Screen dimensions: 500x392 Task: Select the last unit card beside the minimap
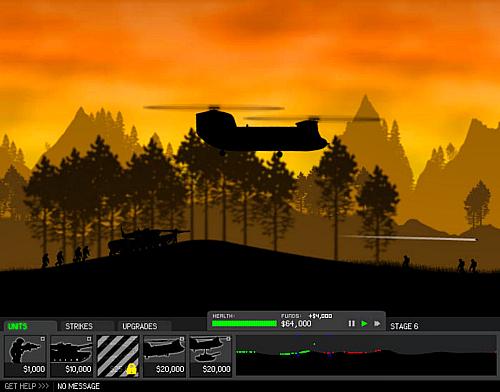[211, 356]
